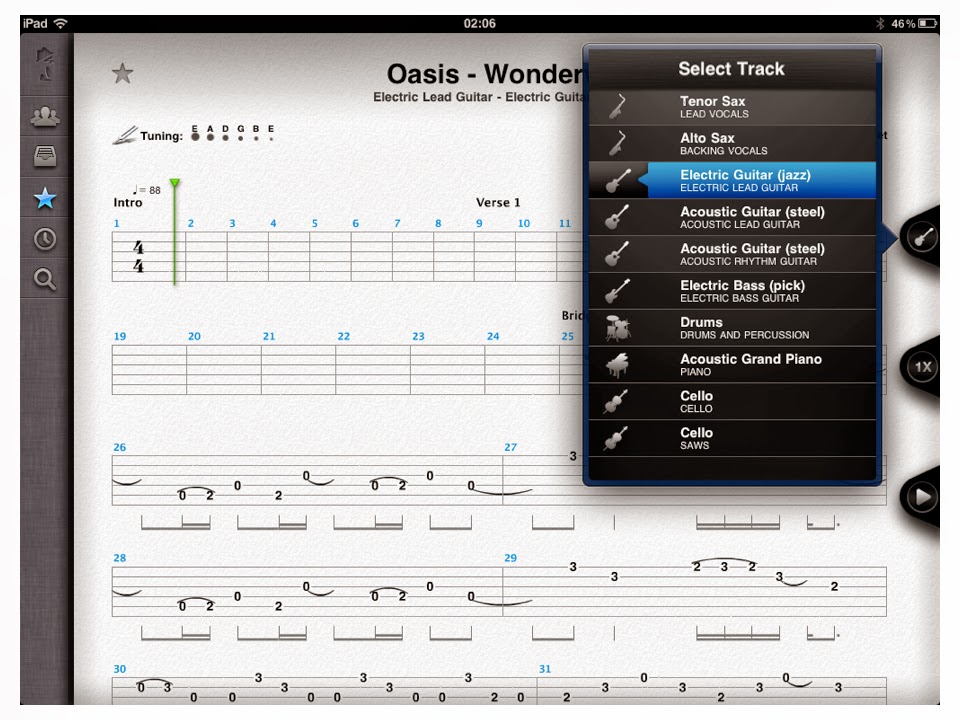The image size is (960, 720).
Task: Click the green playback cursor marker
Action: pyautogui.click(x=174, y=183)
